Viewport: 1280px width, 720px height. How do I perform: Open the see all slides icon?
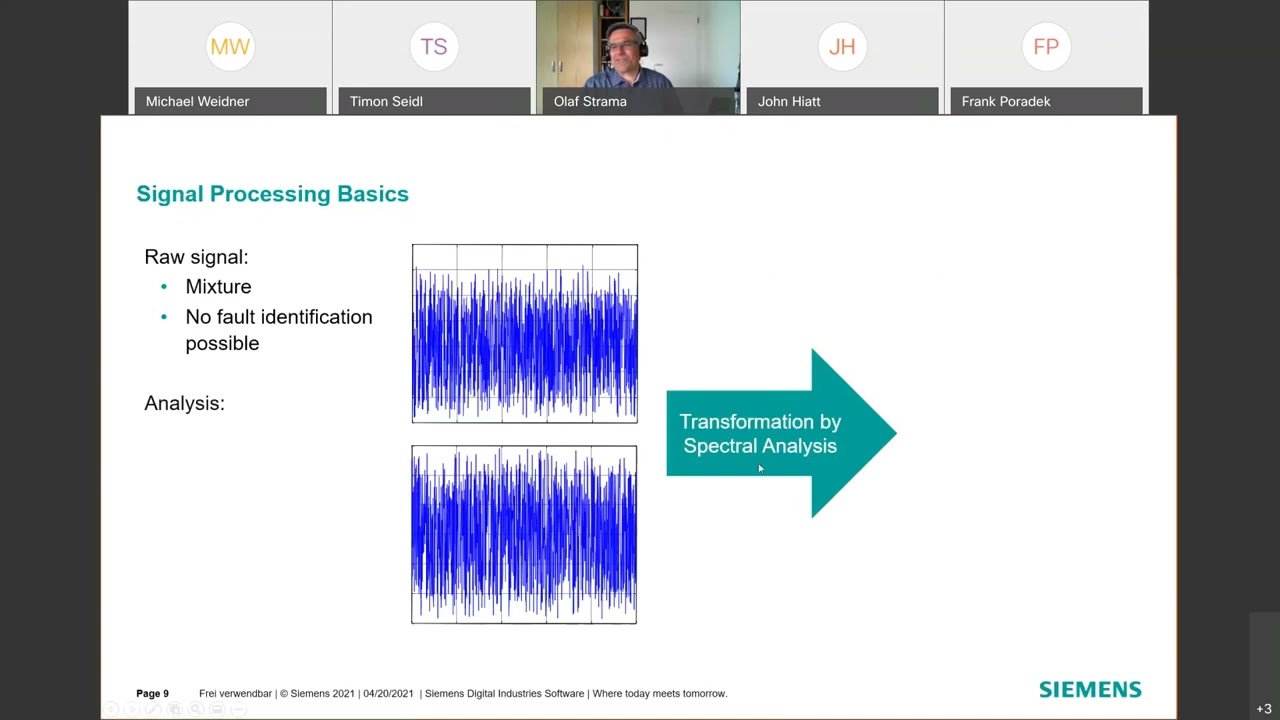coord(175,709)
